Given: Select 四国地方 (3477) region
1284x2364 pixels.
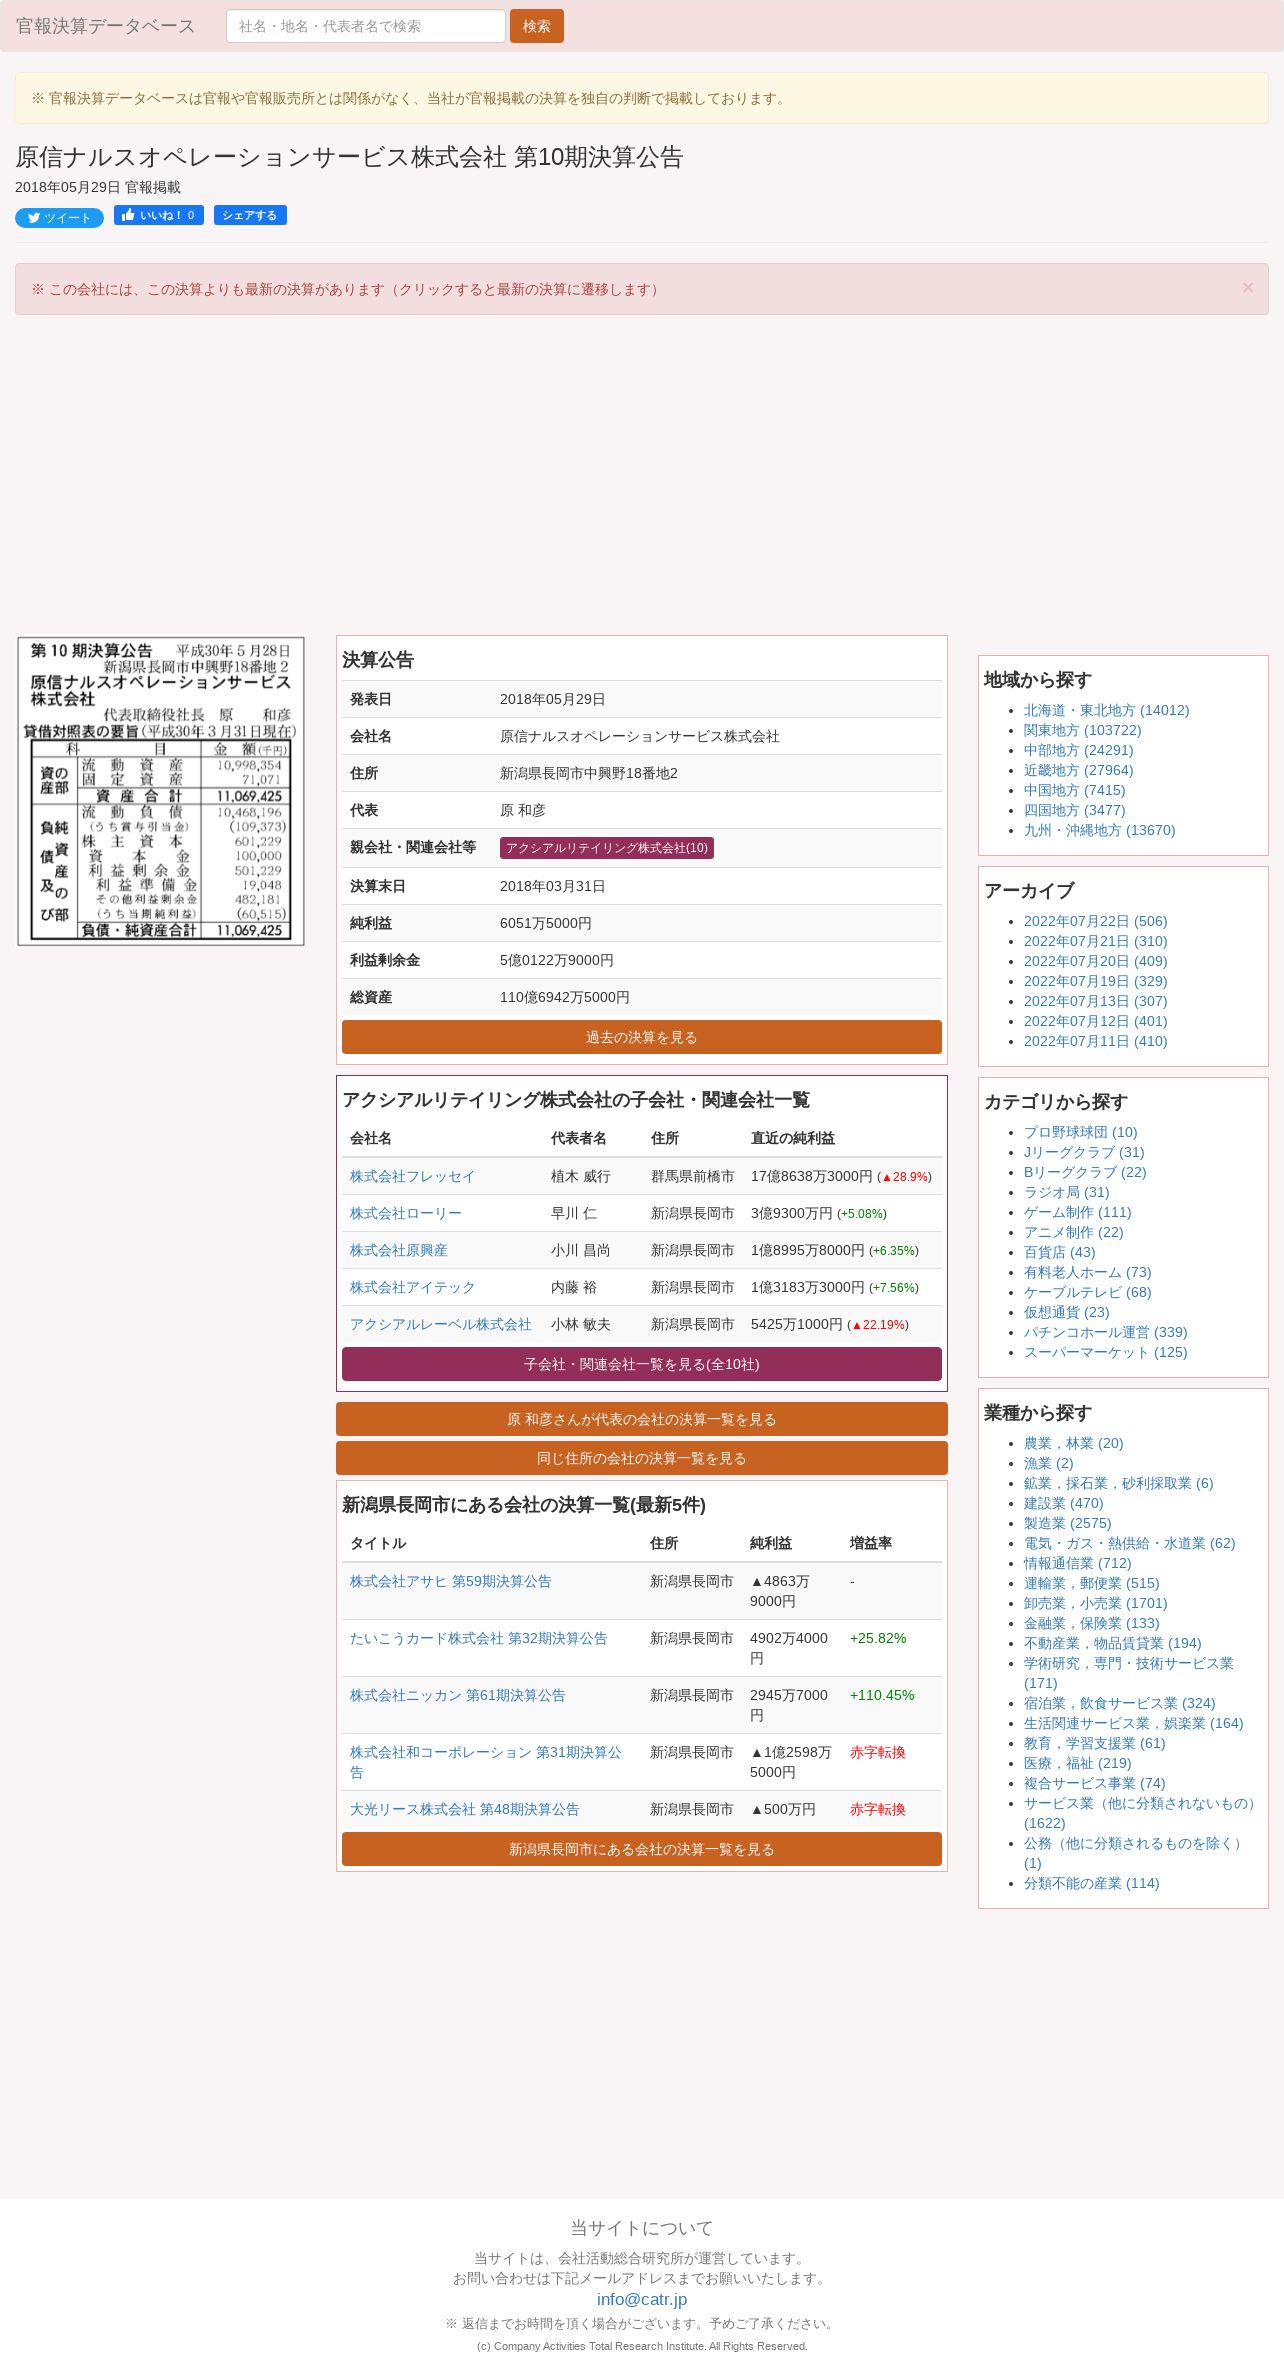Looking at the screenshot, I should point(1074,810).
